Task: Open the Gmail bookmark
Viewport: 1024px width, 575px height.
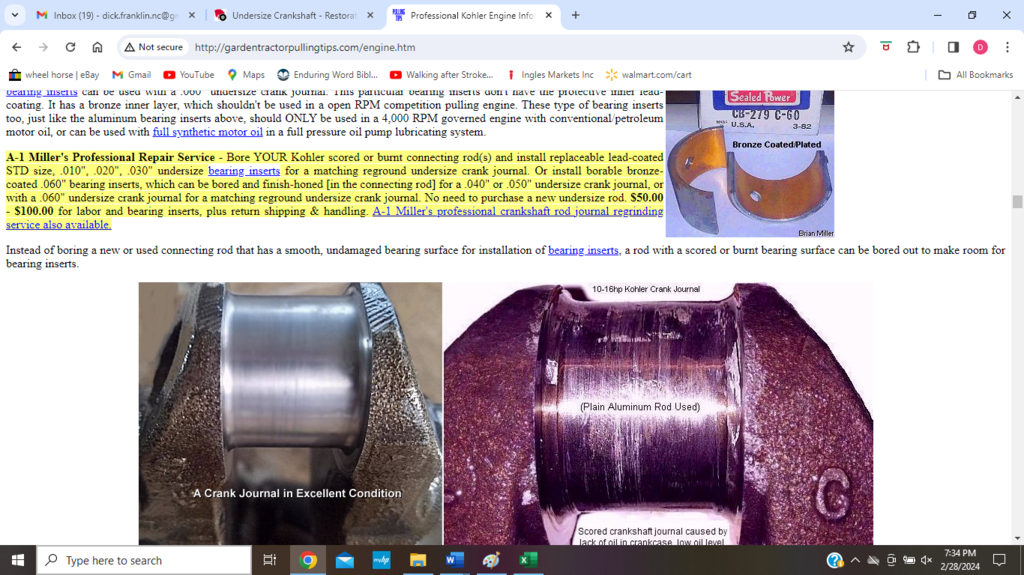Action: point(131,74)
